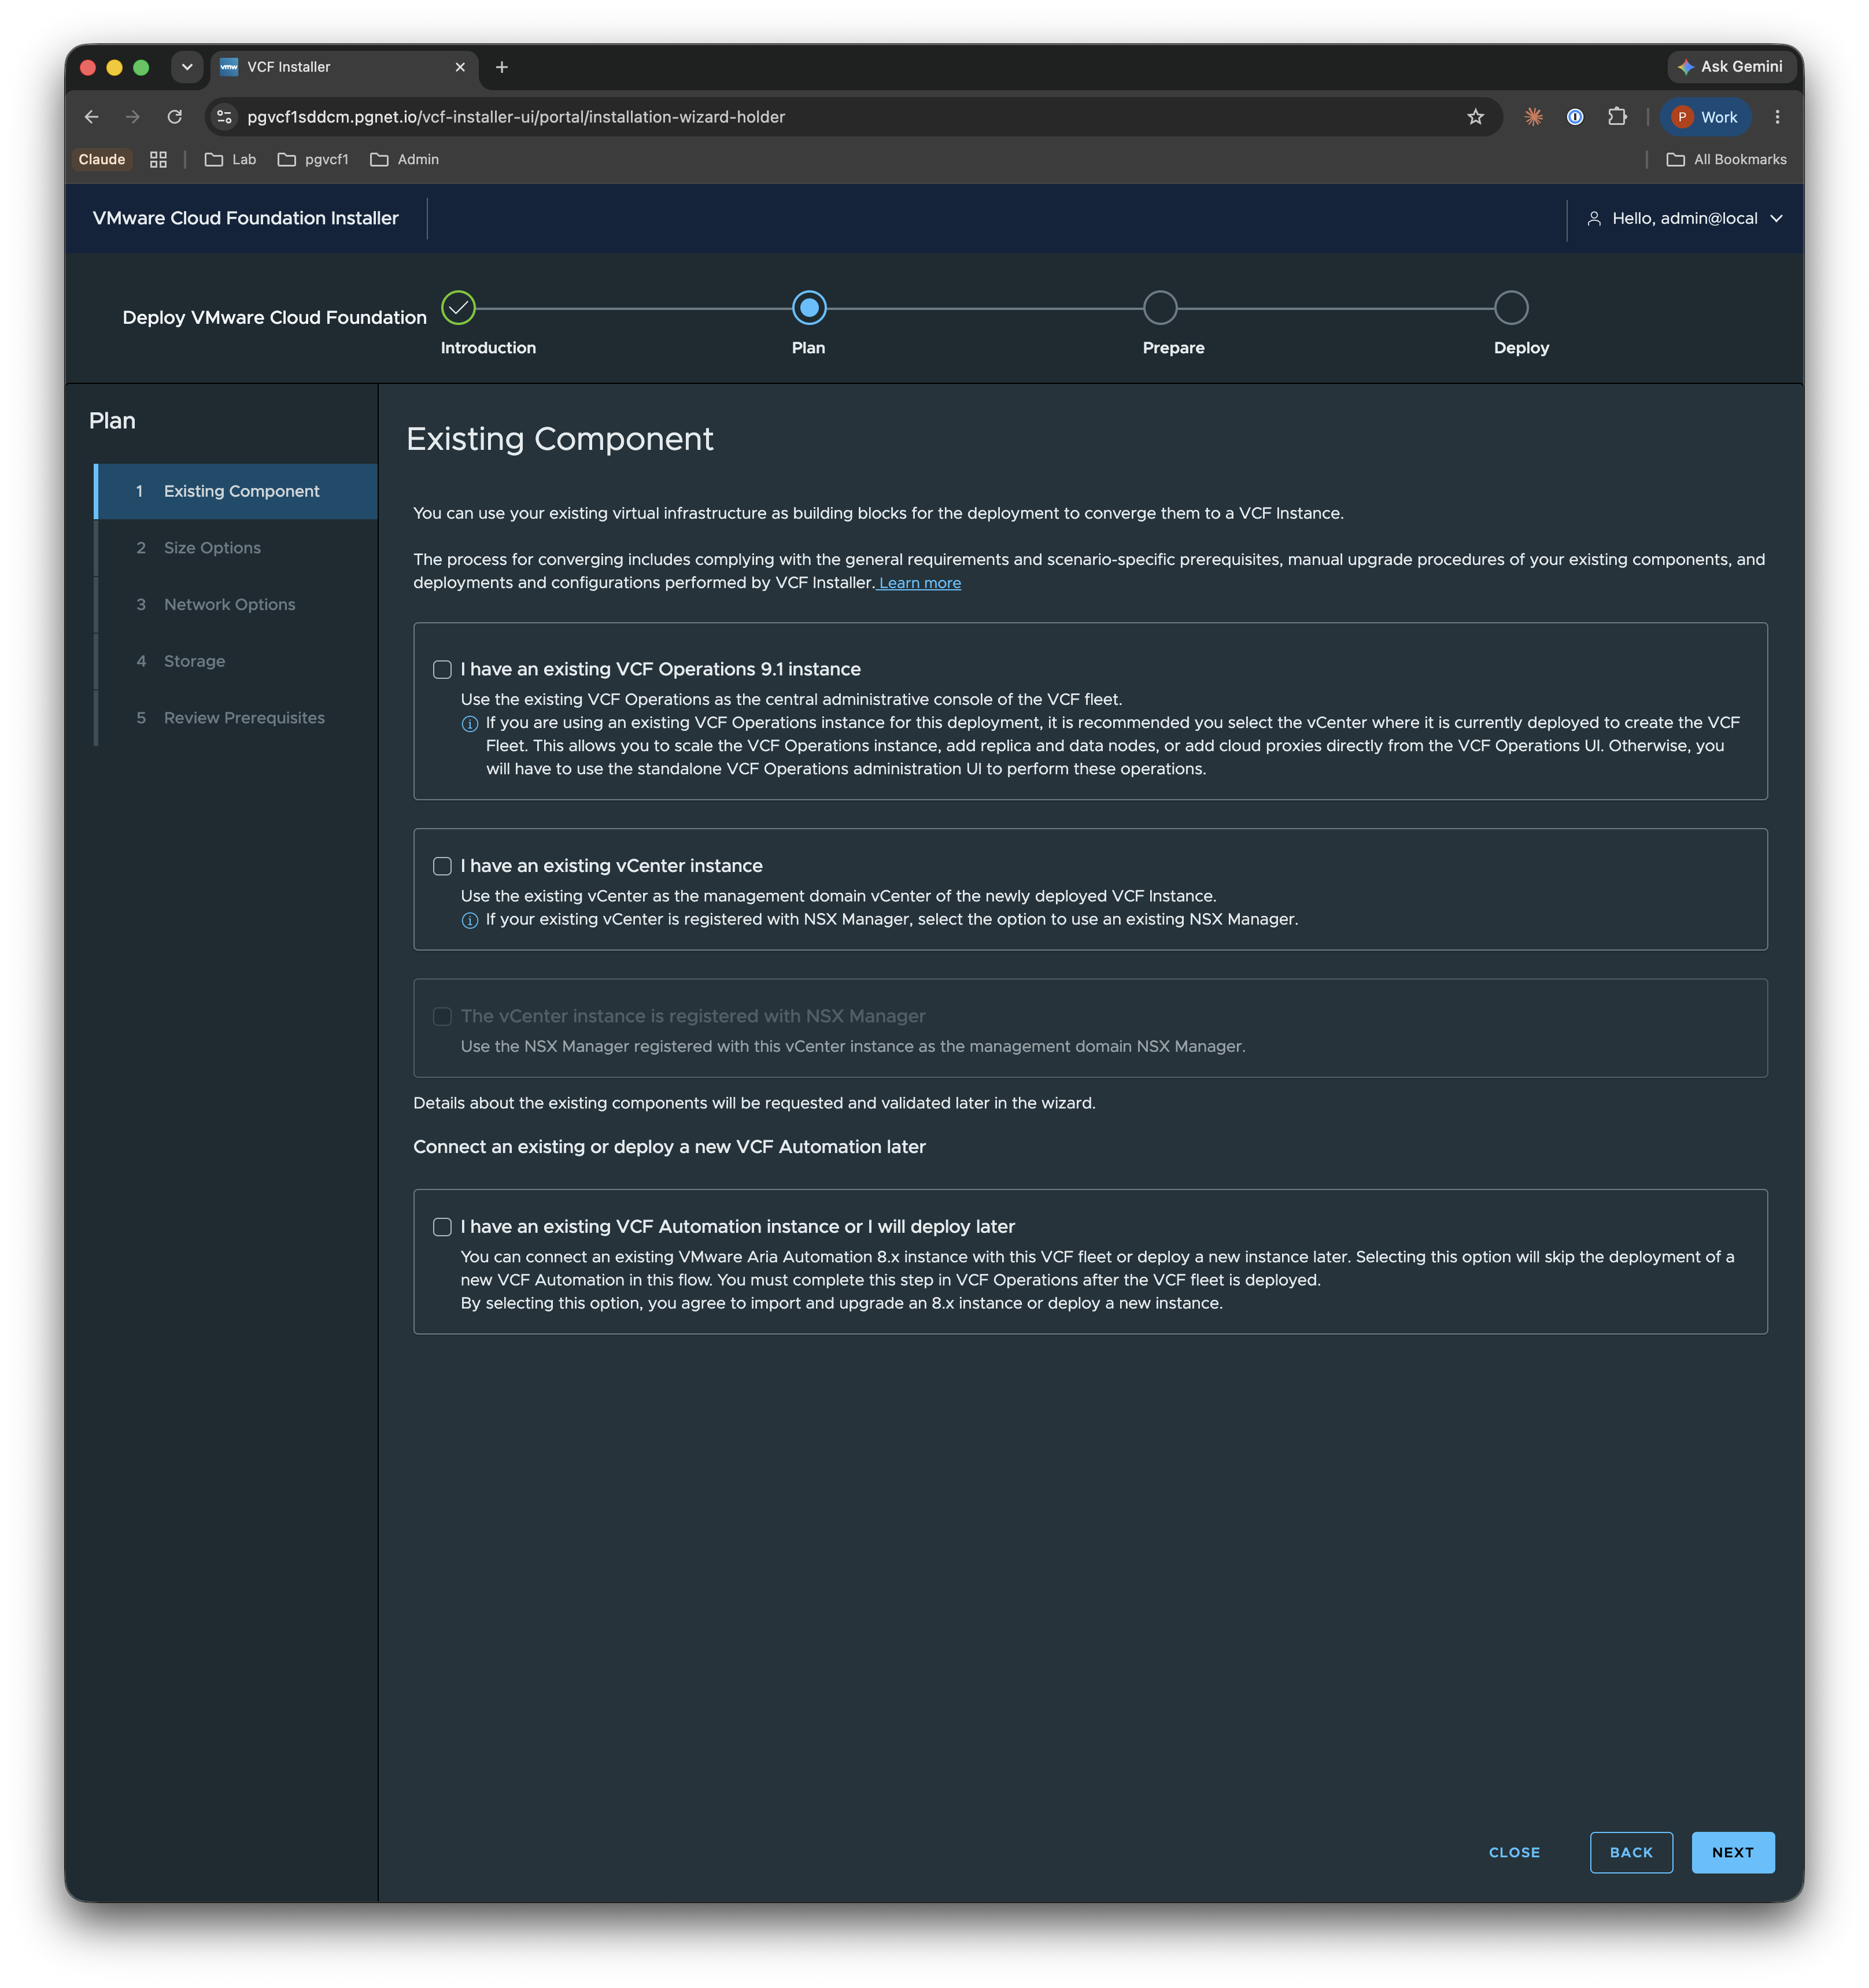This screenshot has width=1869, height=1988.
Task: Open Chrome three-dot menu
Action: 1777,117
